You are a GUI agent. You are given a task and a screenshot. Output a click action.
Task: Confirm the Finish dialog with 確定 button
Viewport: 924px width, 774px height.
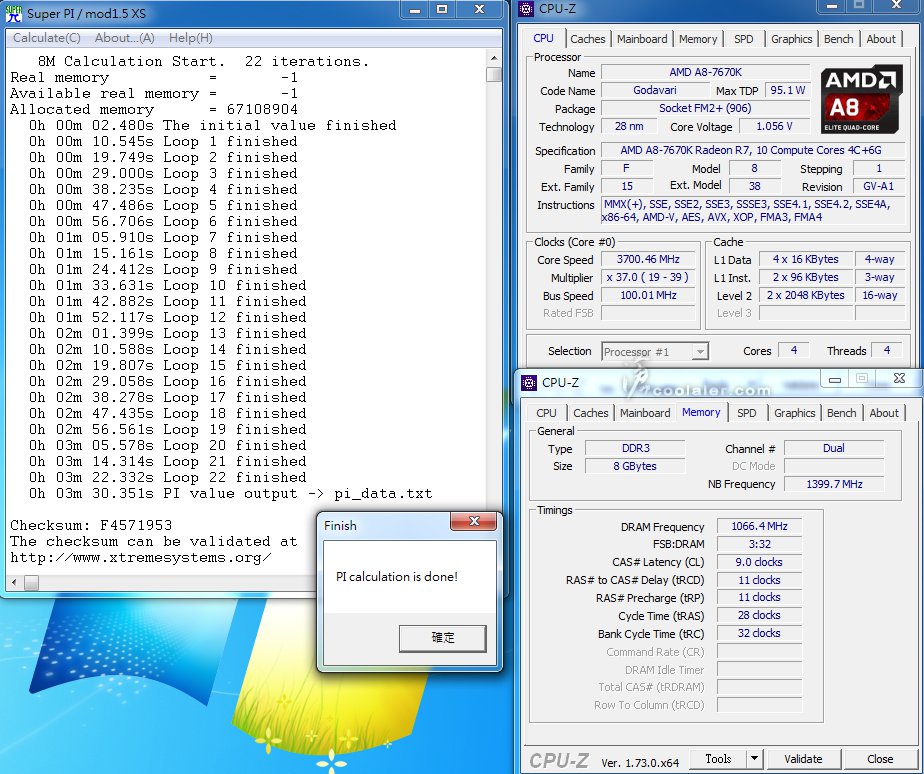443,638
